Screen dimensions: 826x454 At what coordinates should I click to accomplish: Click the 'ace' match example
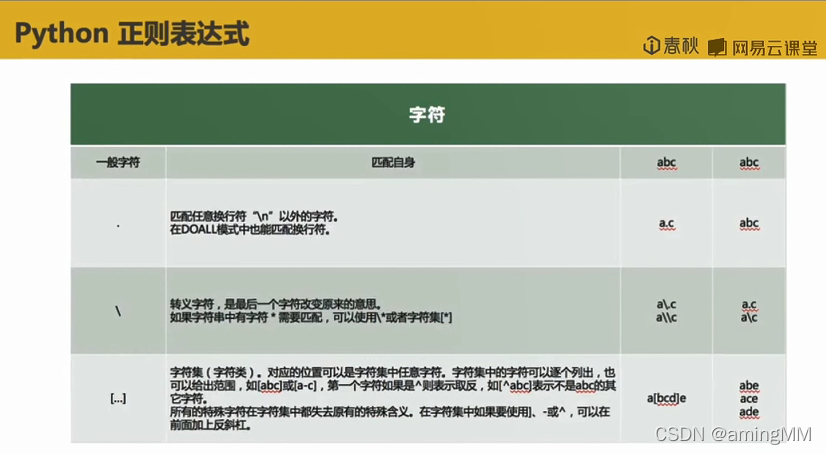point(749,399)
